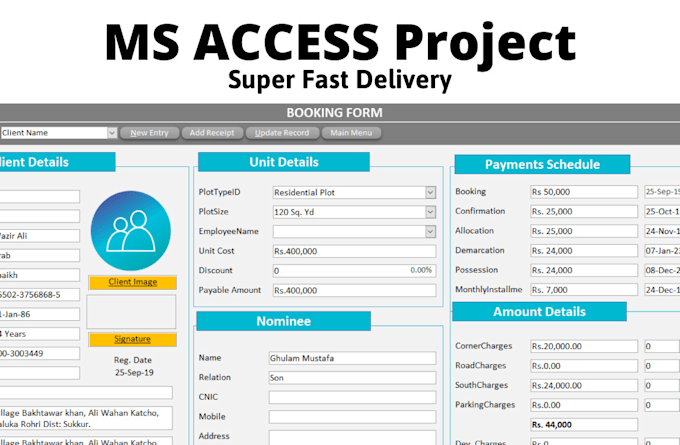Click the client image placeholder icon
This screenshot has height=445, width=680.
131,231
